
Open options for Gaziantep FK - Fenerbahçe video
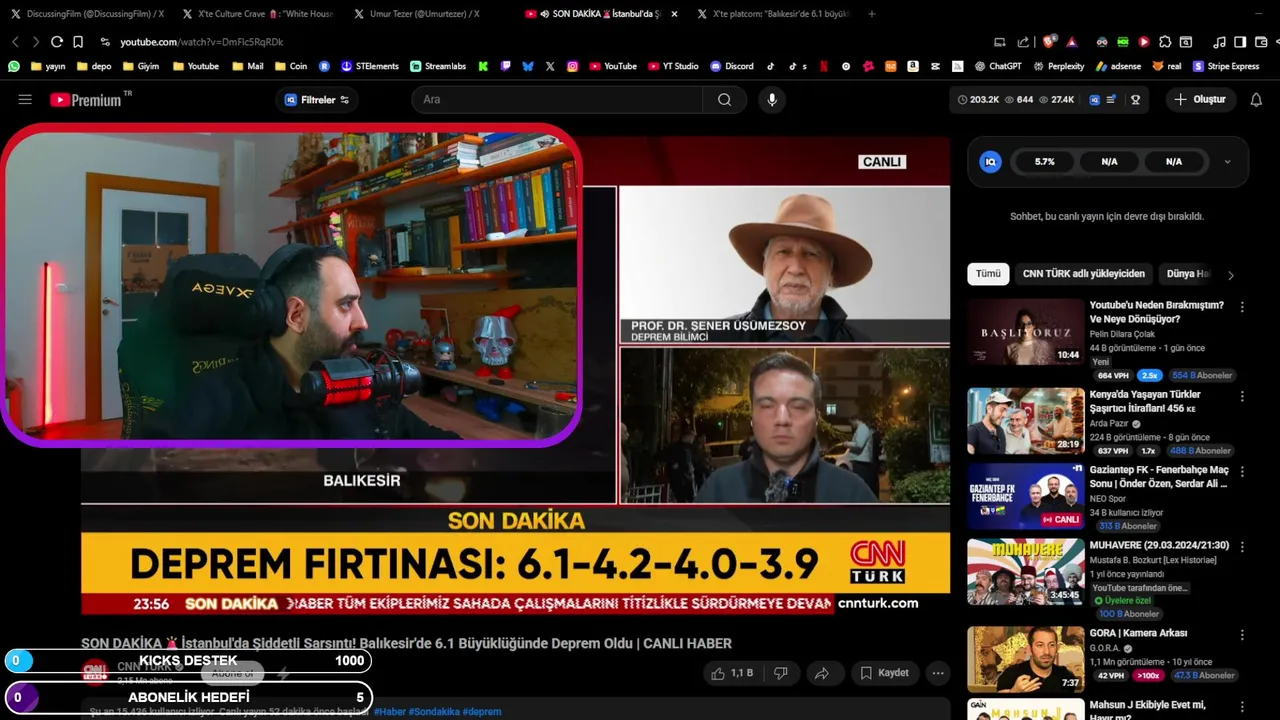tap(1242, 471)
